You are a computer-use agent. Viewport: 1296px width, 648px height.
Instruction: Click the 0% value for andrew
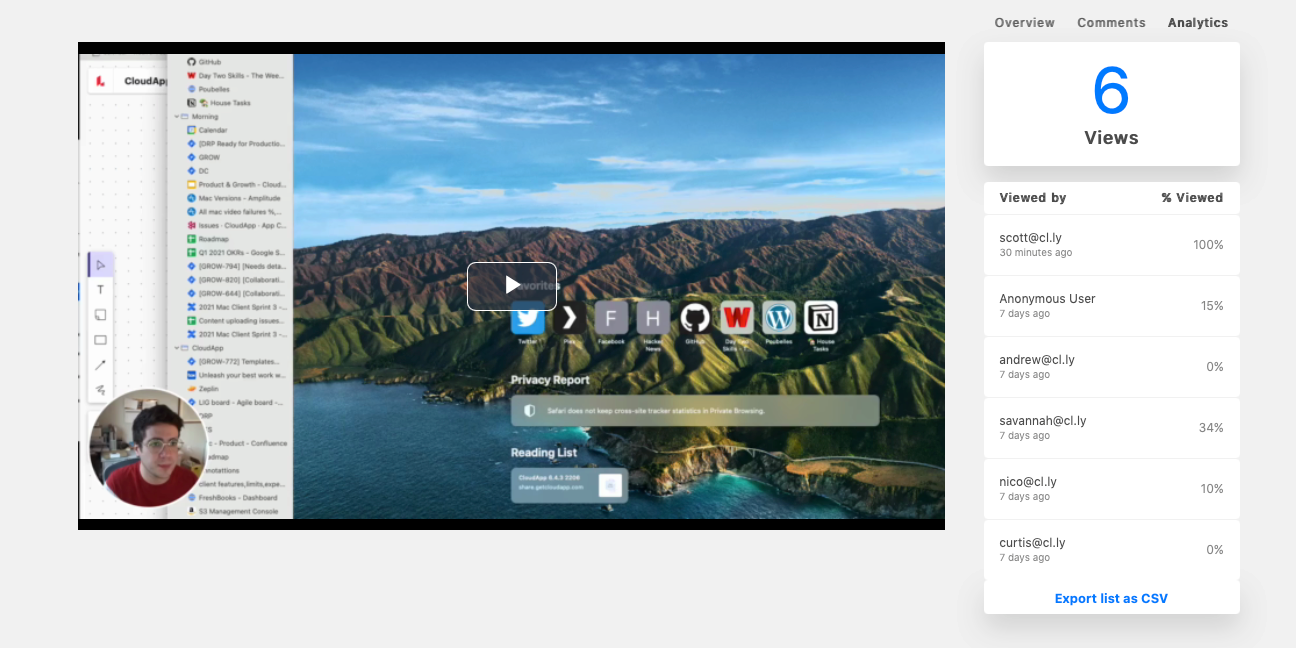point(1215,367)
